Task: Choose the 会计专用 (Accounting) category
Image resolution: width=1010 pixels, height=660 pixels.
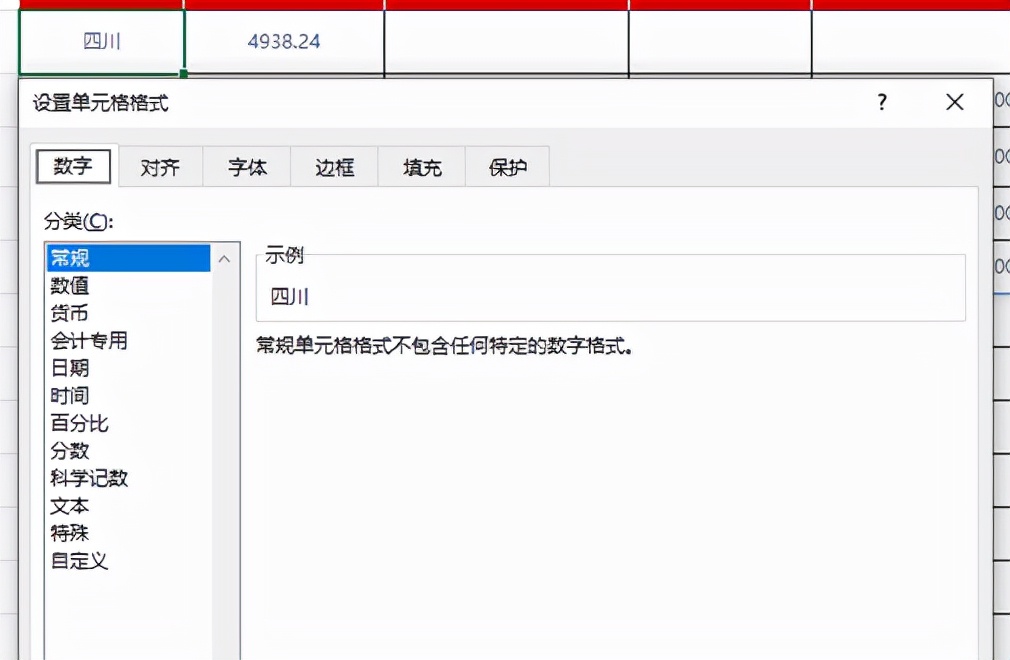Action: click(x=88, y=340)
